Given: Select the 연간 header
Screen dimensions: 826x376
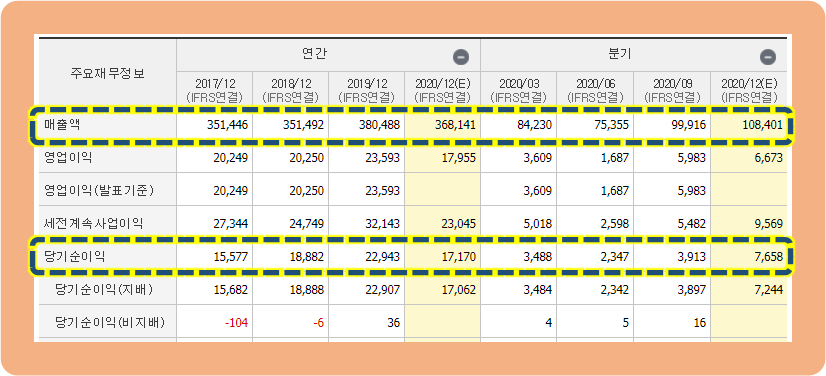Looking at the screenshot, I should [x=313, y=54].
